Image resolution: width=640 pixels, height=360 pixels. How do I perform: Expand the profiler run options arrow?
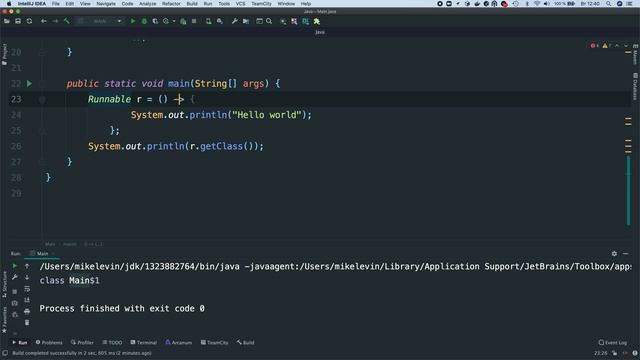(174, 21)
